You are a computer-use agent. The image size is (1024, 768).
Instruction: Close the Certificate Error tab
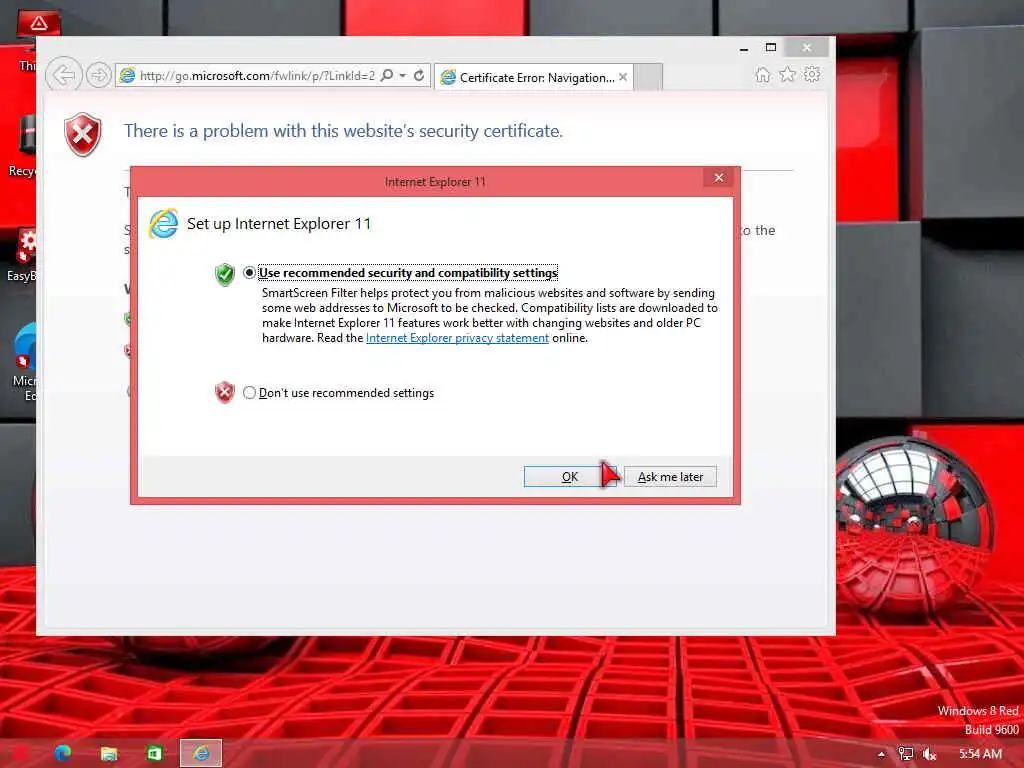click(x=623, y=77)
